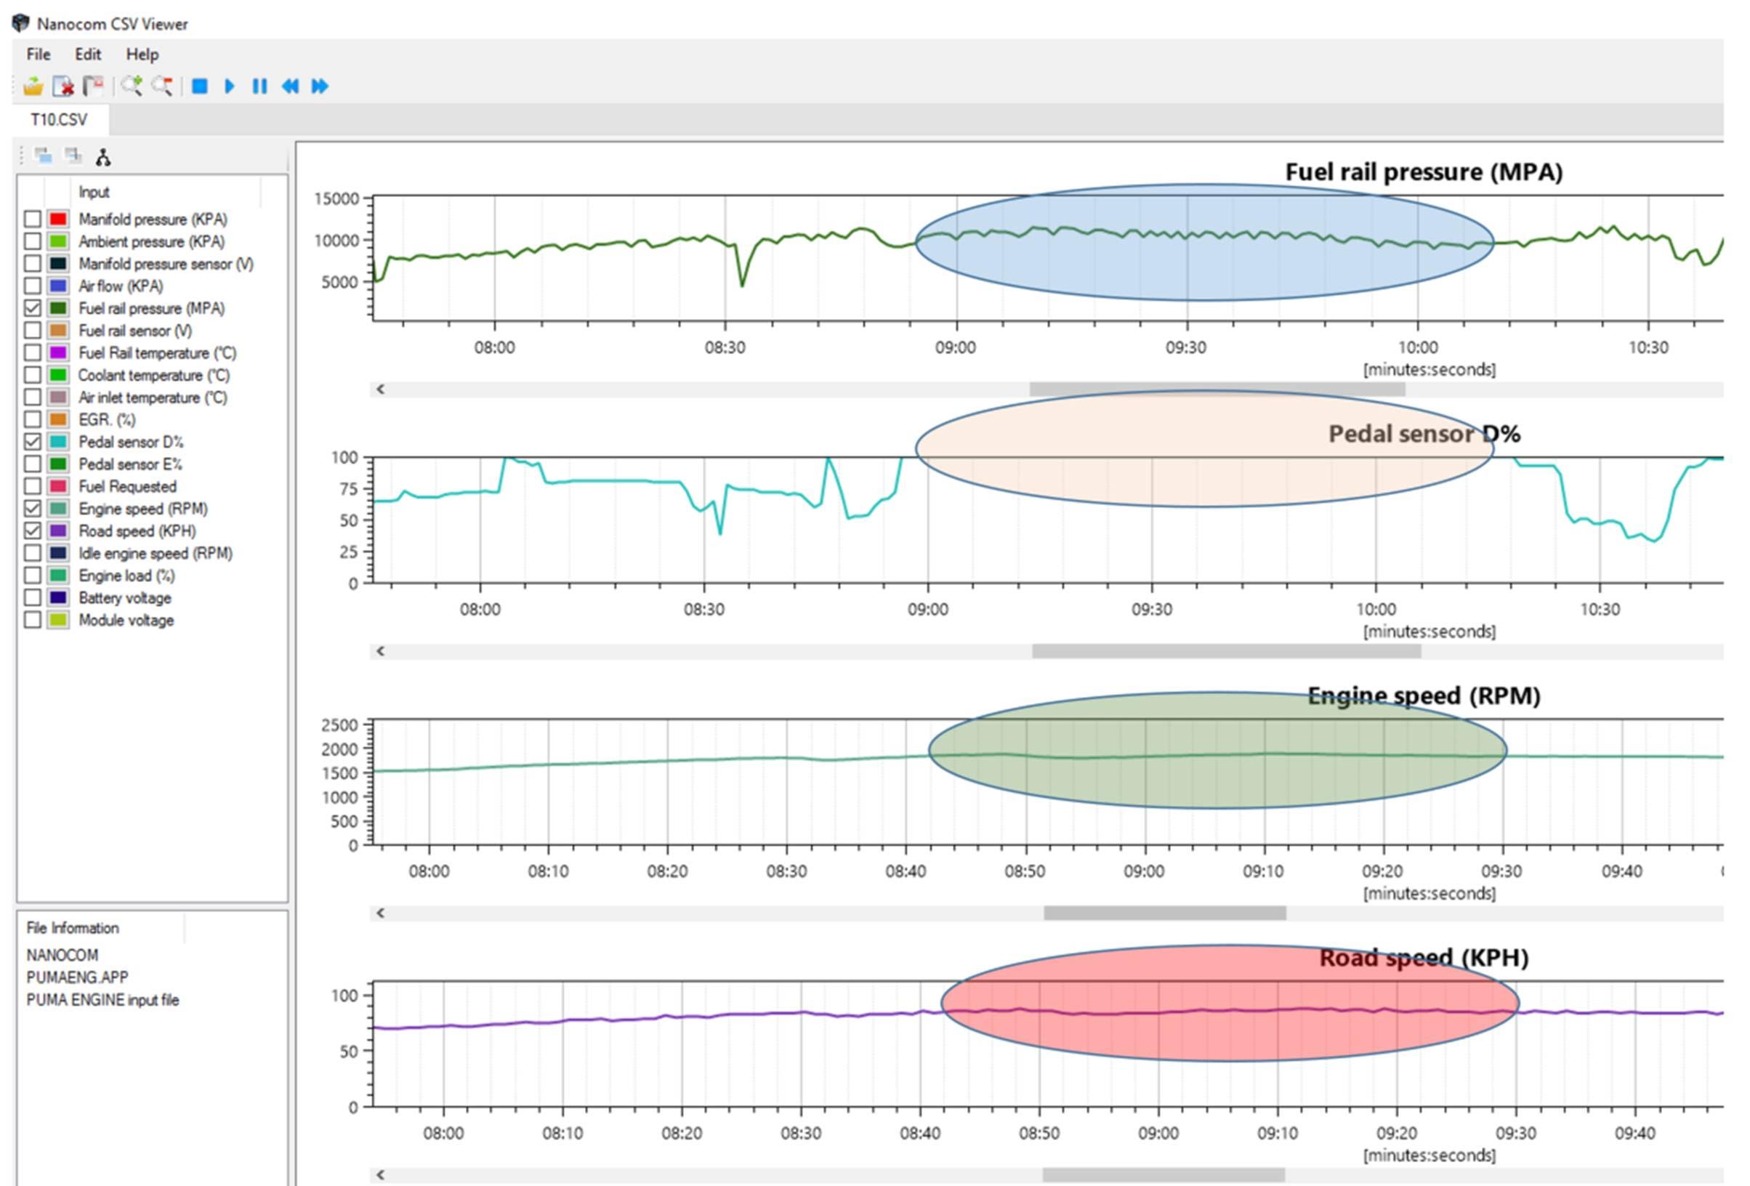Select the T10.CSV tab
Image resolution: width=1750 pixels, height=1186 pixels.
point(59,119)
